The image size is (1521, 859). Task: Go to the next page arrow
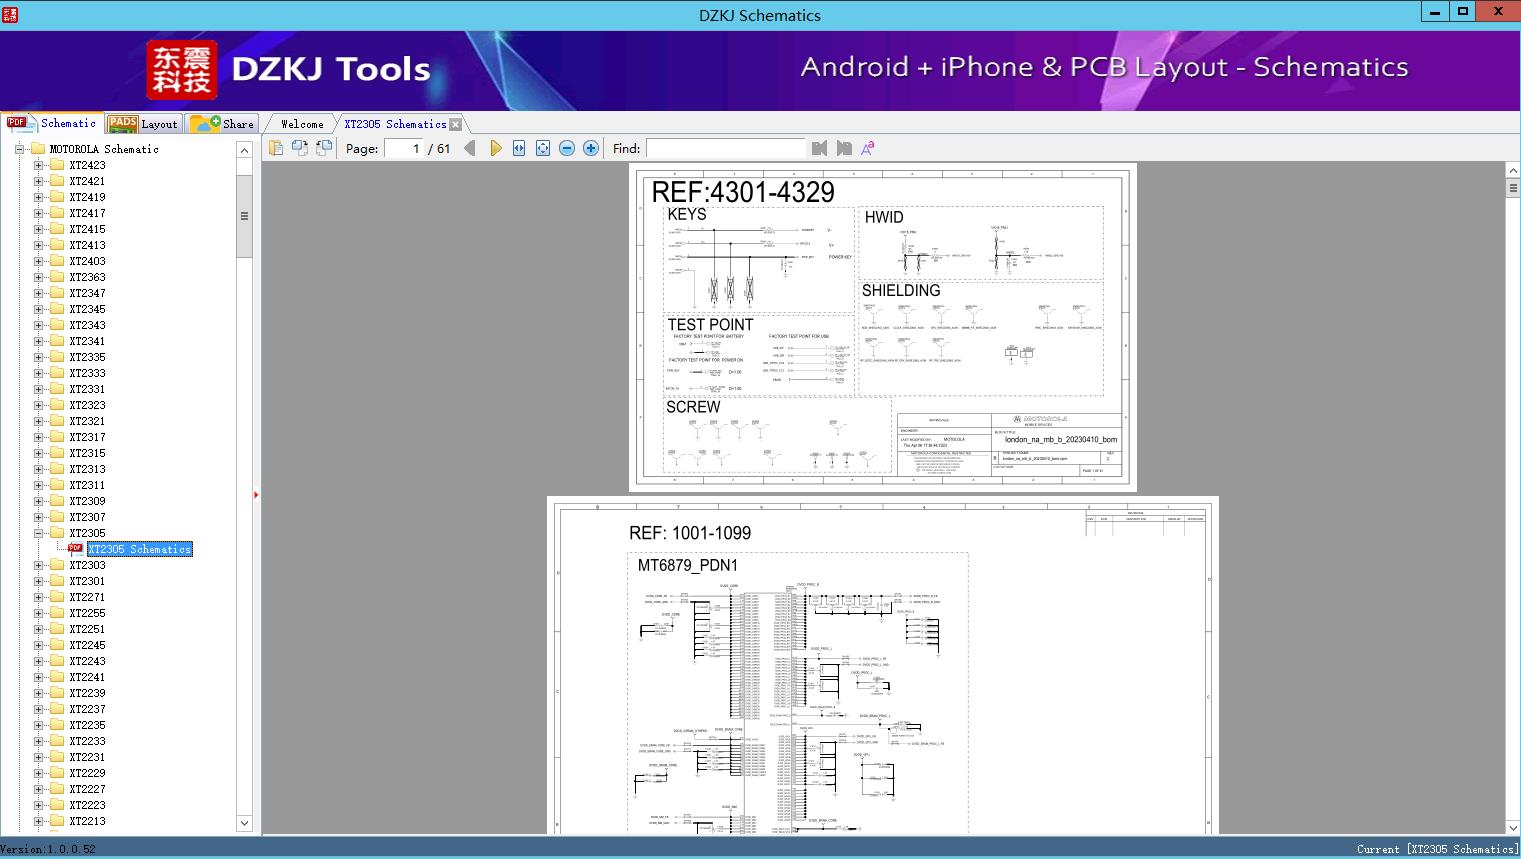[x=496, y=148]
